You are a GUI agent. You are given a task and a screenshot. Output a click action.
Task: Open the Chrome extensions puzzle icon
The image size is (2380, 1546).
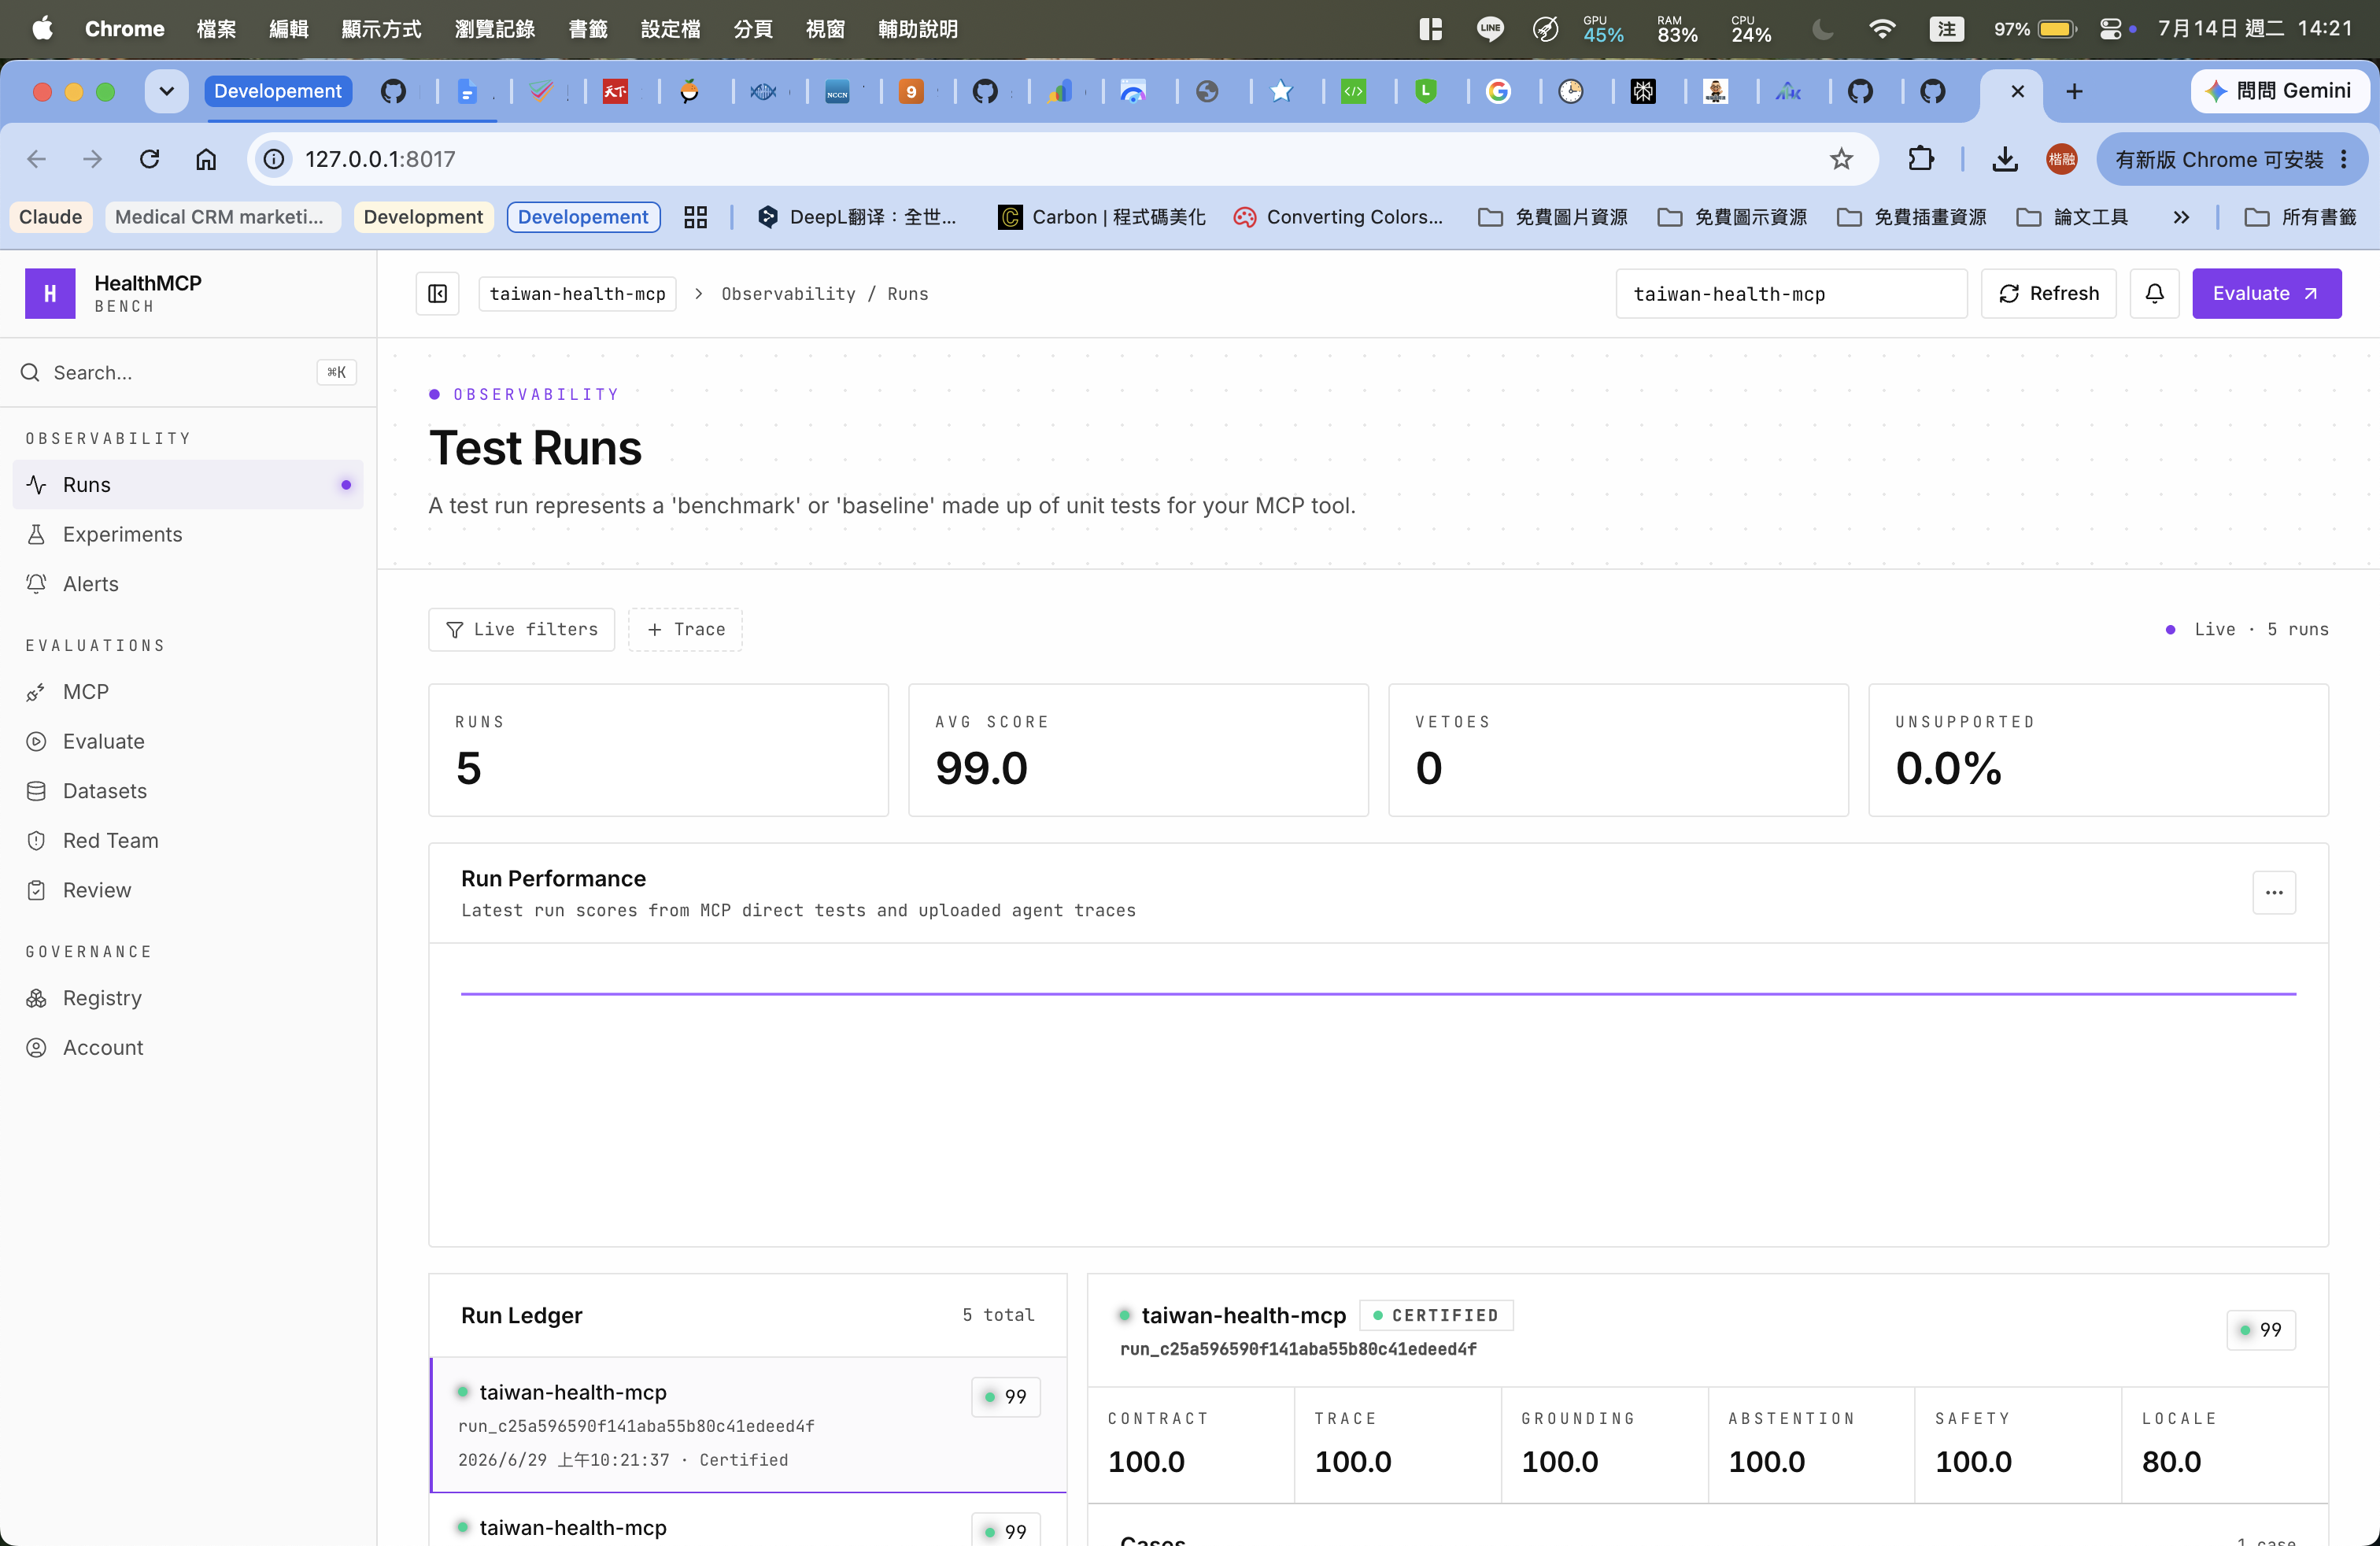point(1920,159)
